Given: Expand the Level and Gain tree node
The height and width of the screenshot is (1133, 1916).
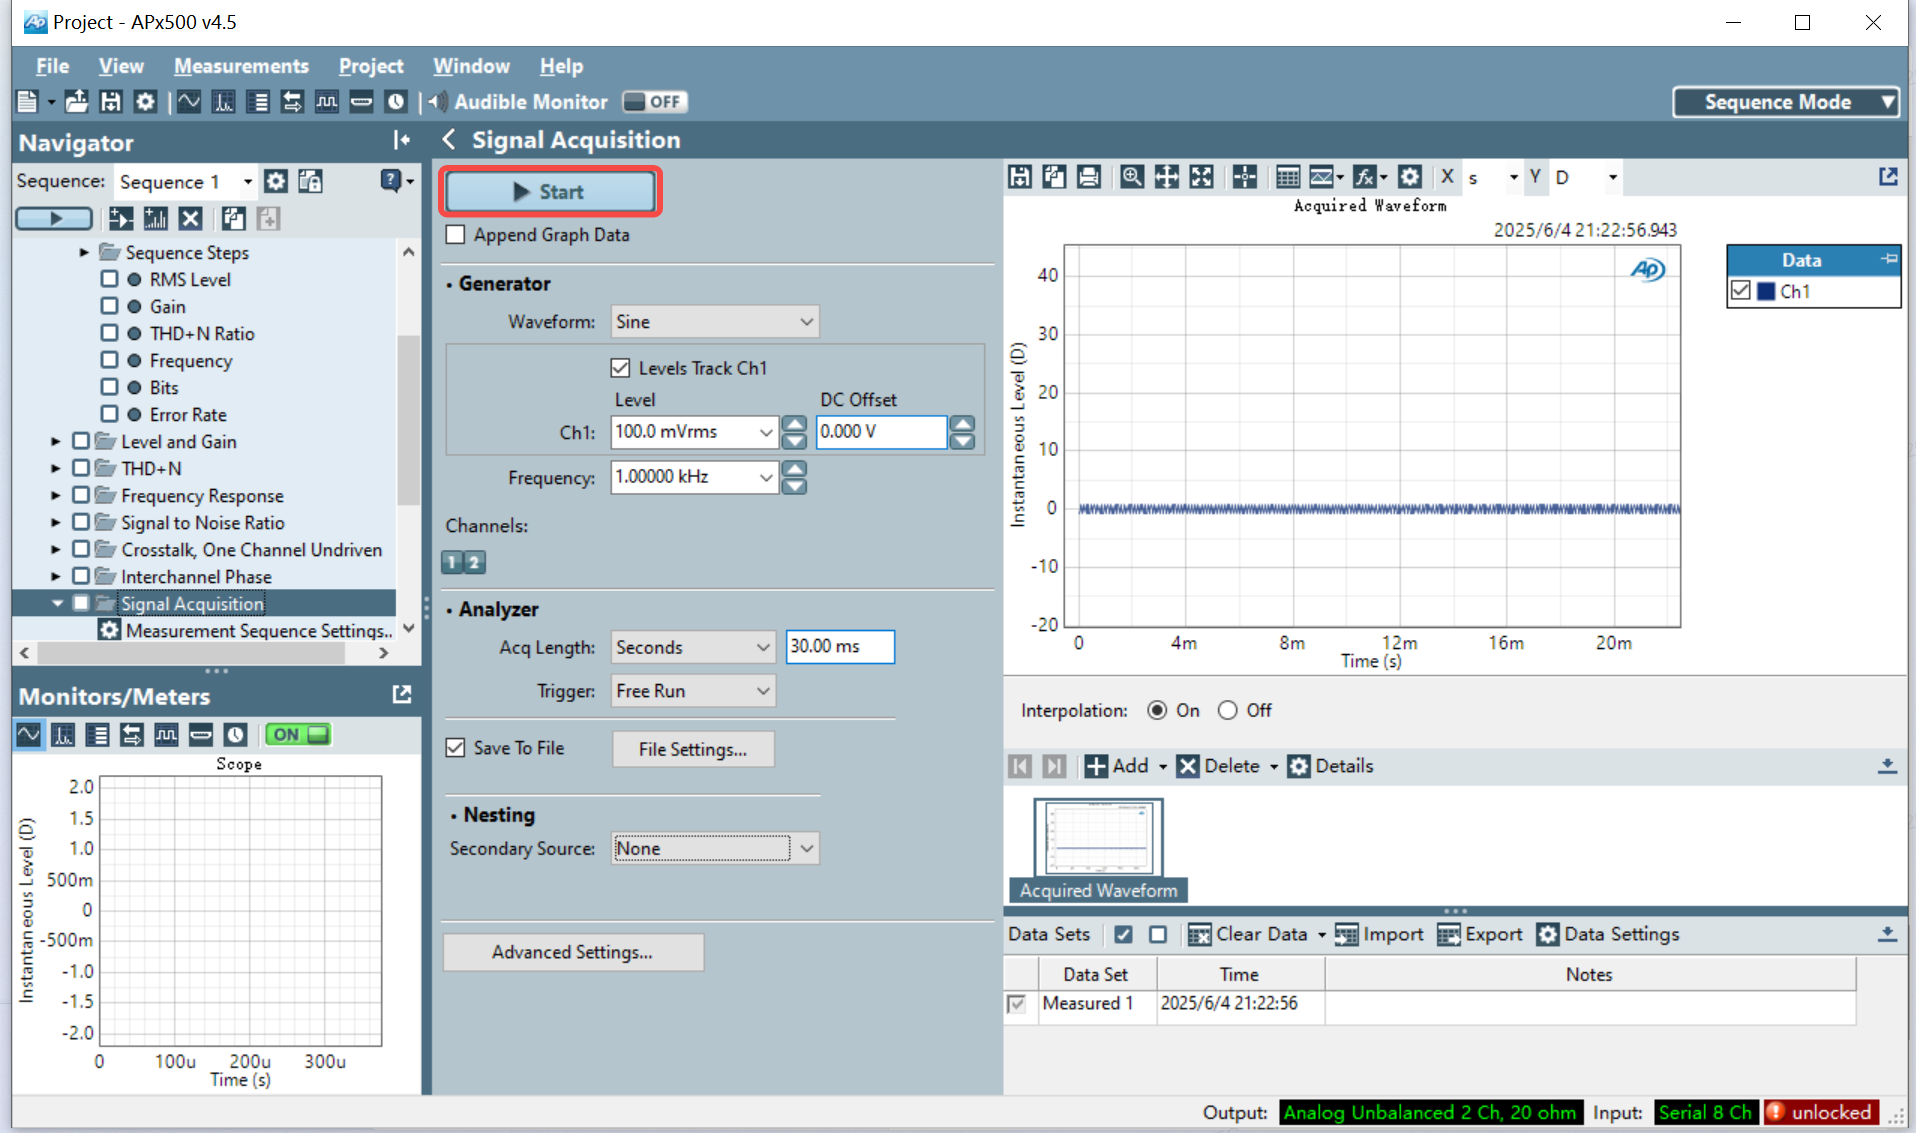Looking at the screenshot, I should 56,441.
